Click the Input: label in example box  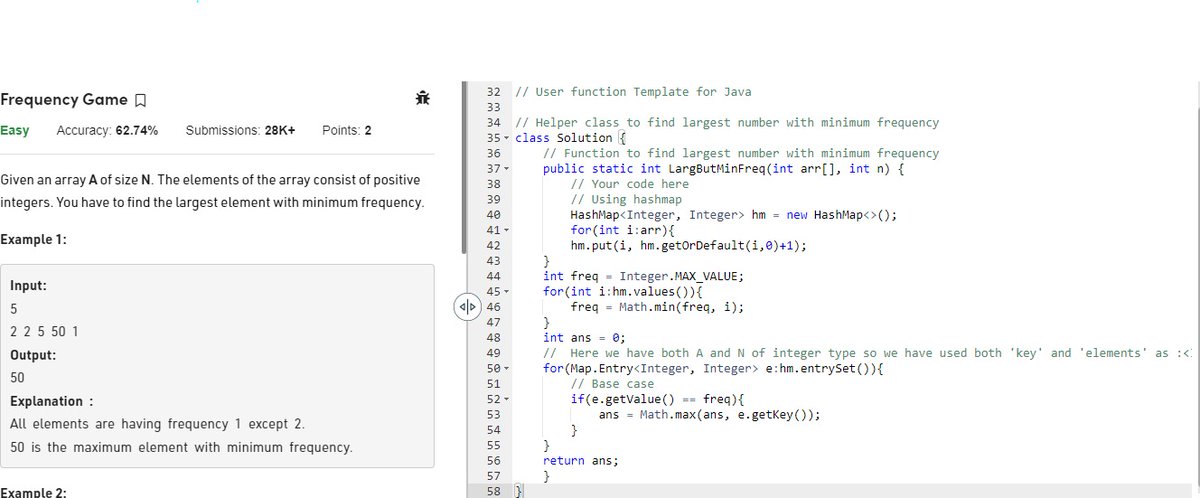28,286
